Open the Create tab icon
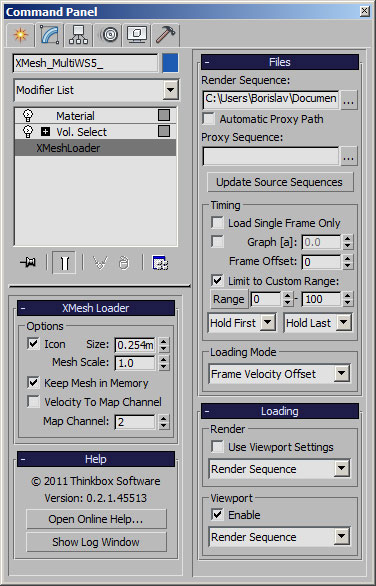The image size is (376, 586). [x=21, y=35]
